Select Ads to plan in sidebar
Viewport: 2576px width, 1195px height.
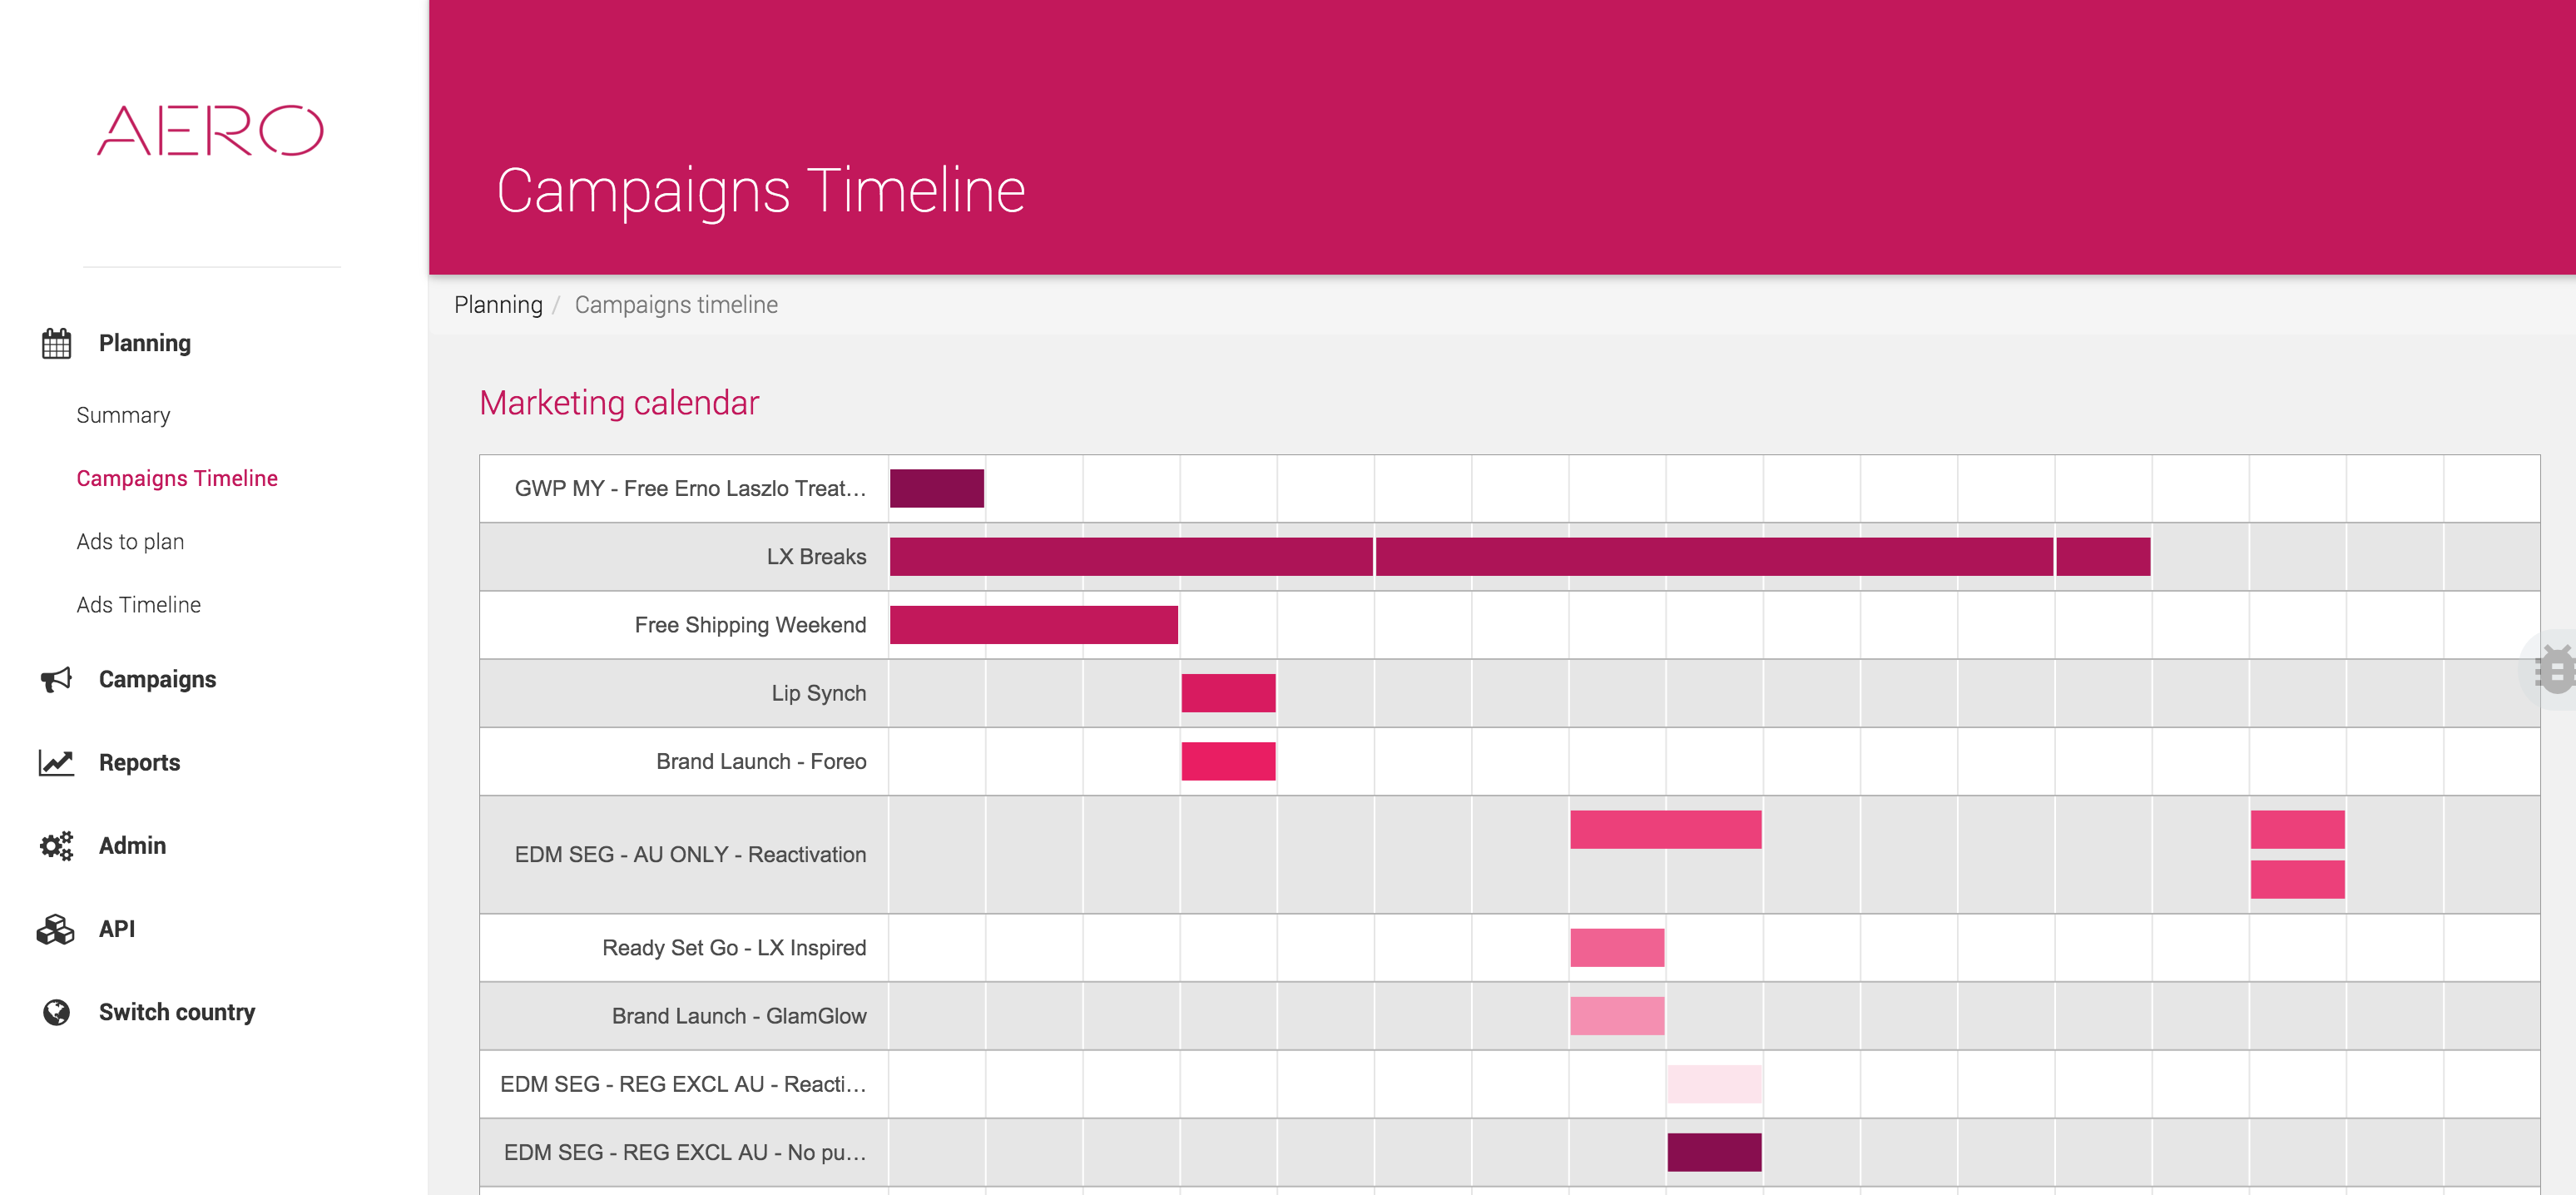pyautogui.click(x=130, y=541)
